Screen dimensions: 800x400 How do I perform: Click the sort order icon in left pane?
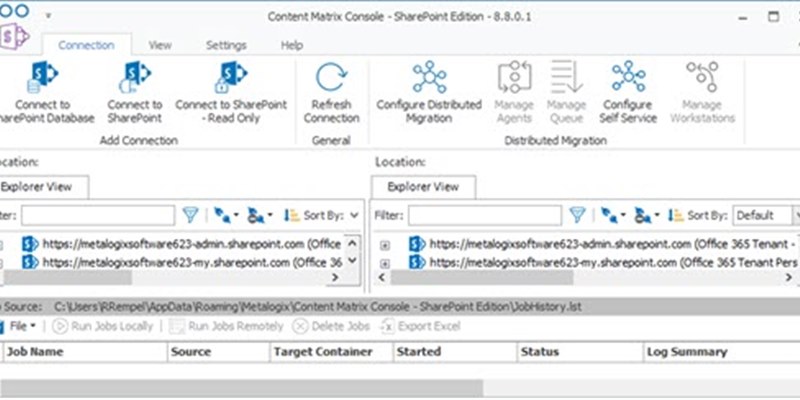(x=292, y=215)
